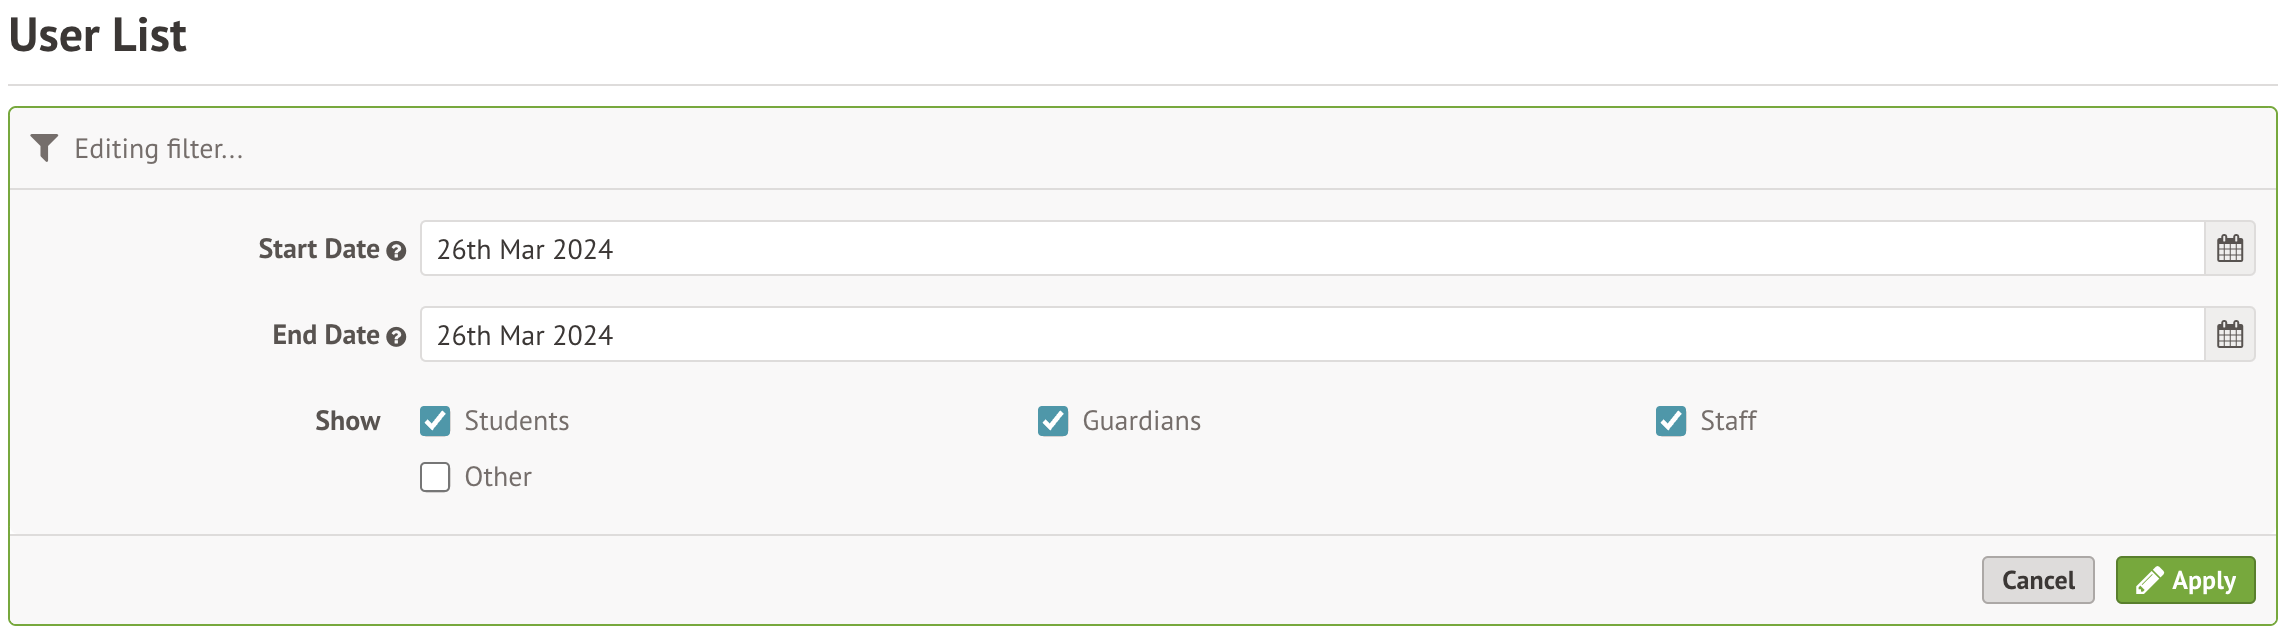Screen dimensions: 2292x638
Task: Enable the Other checkbox
Action: pyautogui.click(x=435, y=477)
